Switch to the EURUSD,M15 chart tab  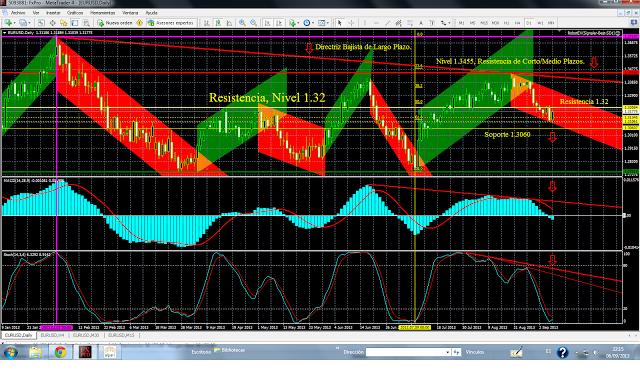click(121, 335)
